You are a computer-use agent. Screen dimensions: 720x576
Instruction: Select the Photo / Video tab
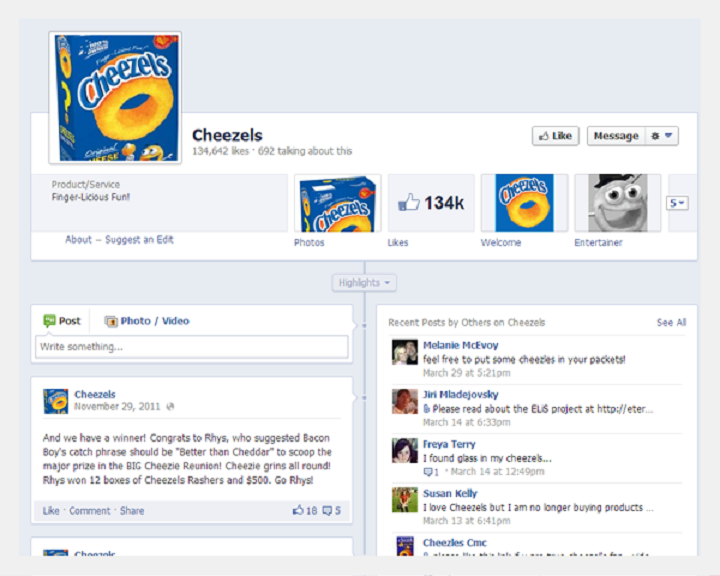147,321
